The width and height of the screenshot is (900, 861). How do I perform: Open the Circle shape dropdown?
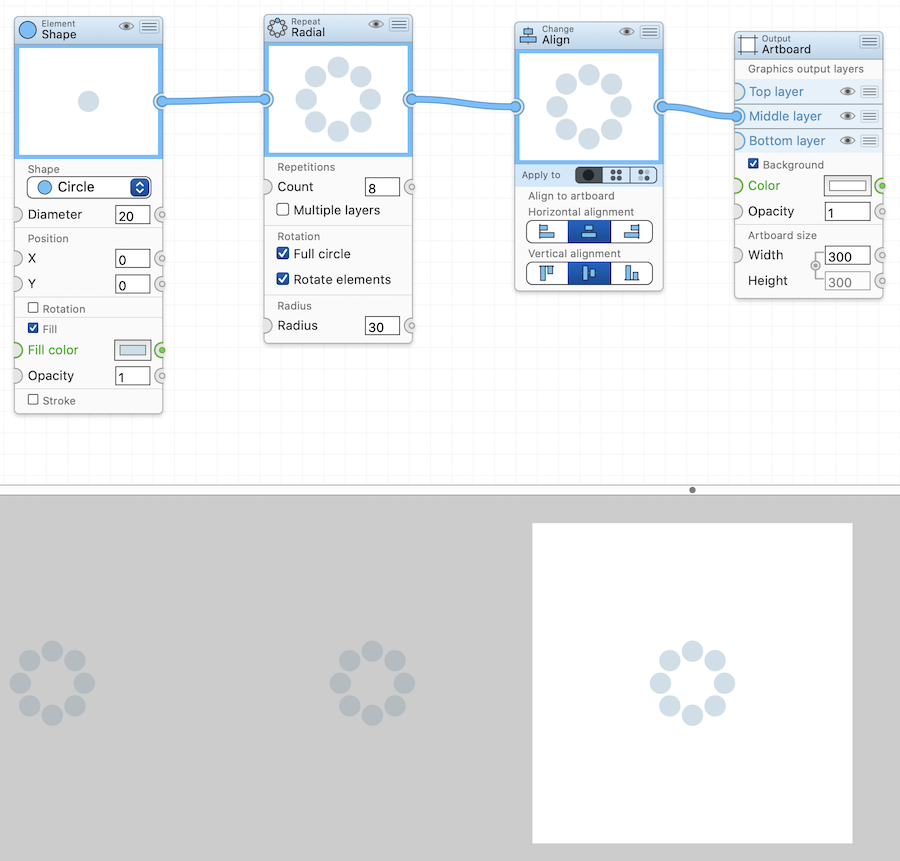(x=89, y=187)
